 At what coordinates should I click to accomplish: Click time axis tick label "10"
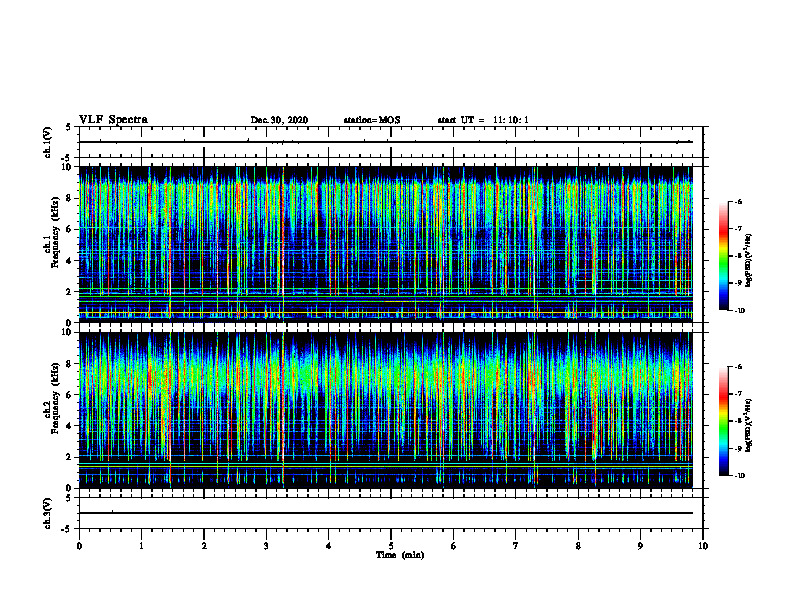coord(703,546)
